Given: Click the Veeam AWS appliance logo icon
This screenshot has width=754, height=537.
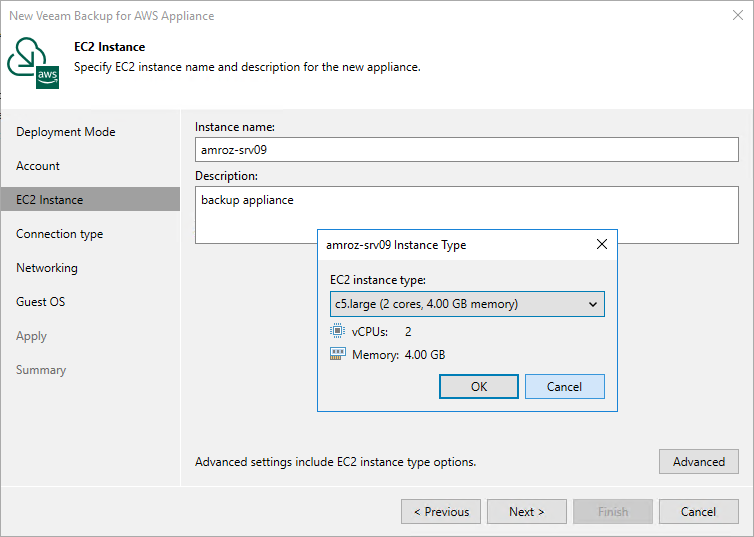Looking at the screenshot, I should click(x=33, y=63).
